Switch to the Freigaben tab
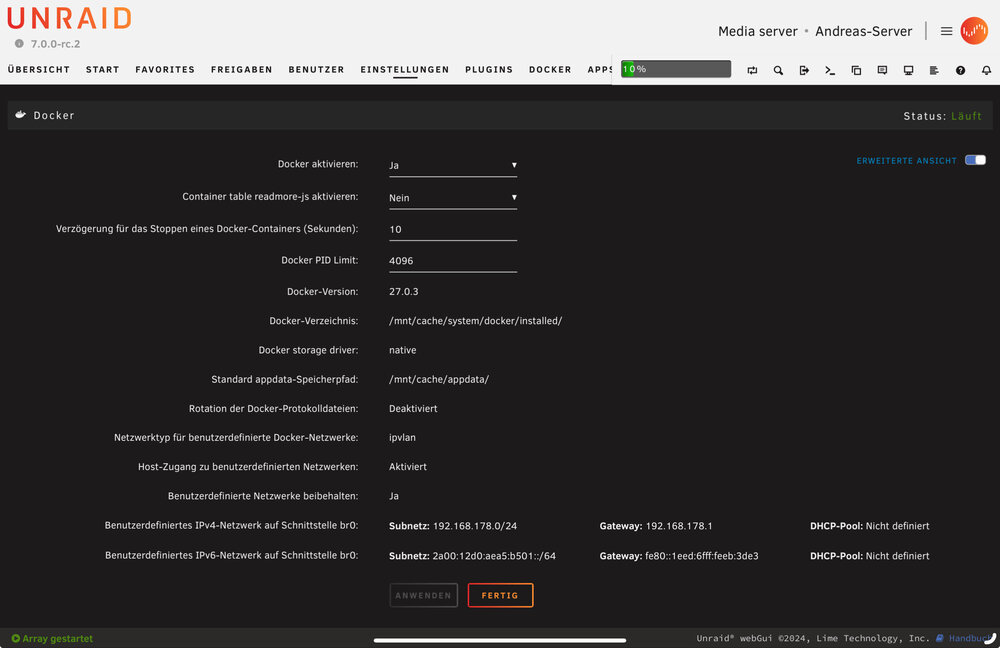The height and width of the screenshot is (648, 1000). click(x=242, y=70)
